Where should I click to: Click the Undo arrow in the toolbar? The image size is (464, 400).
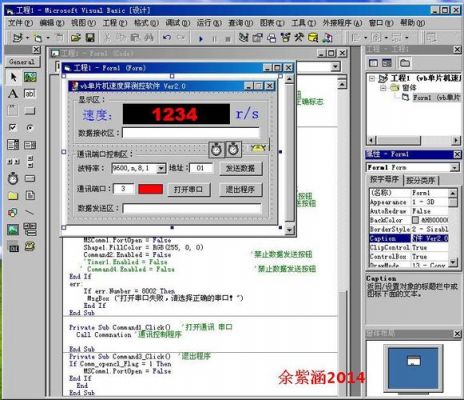click(x=167, y=38)
